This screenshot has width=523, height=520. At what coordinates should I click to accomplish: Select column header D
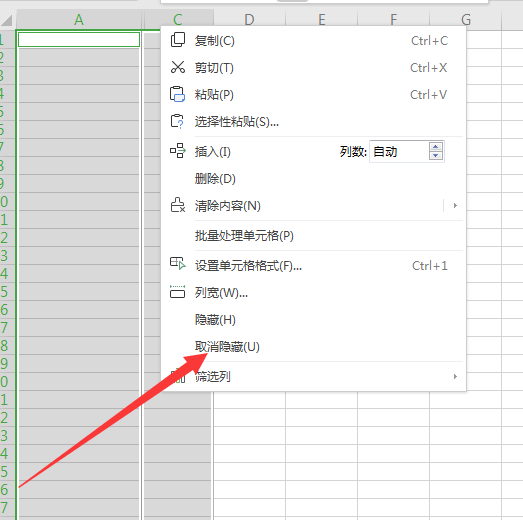pos(249,19)
